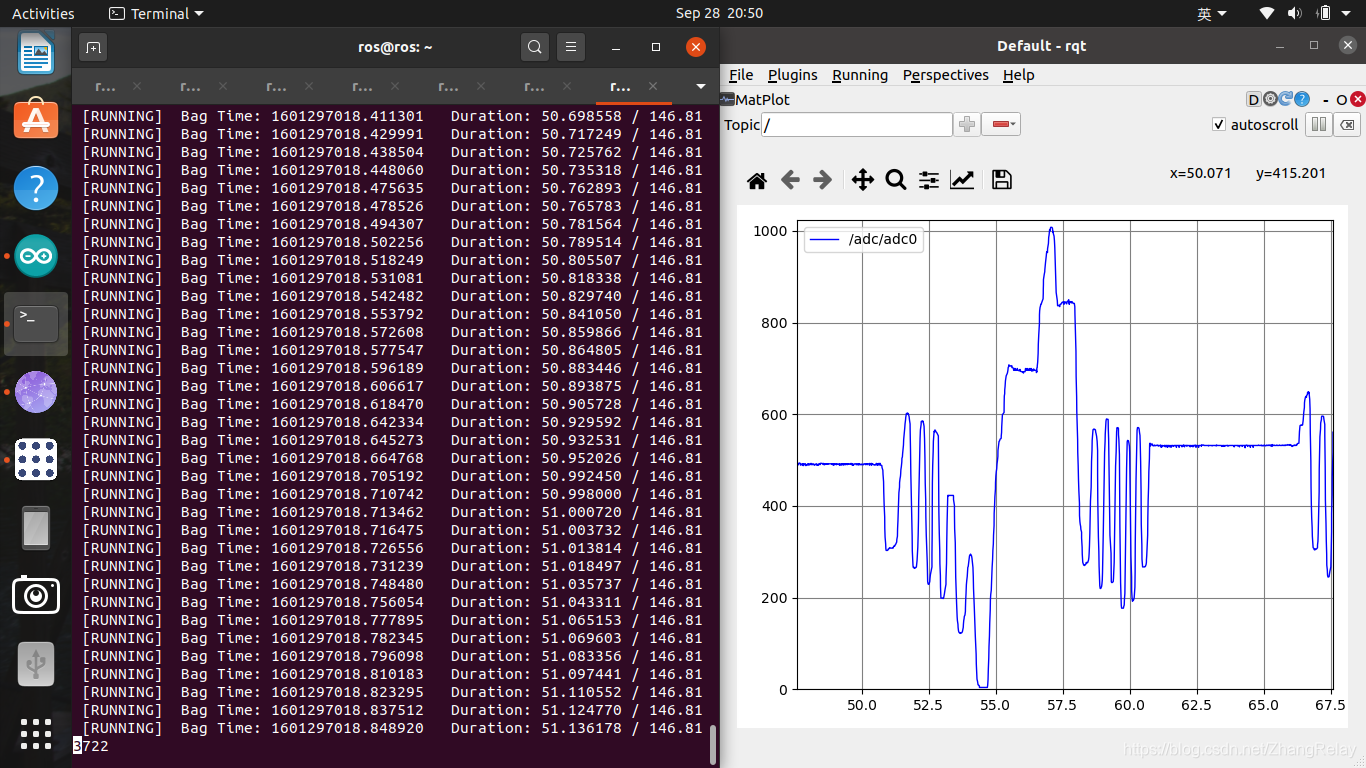Viewport: 1366px width, 768px height.
Task: Click the Default - rqt window title
Action: [x=1041, y=46]
